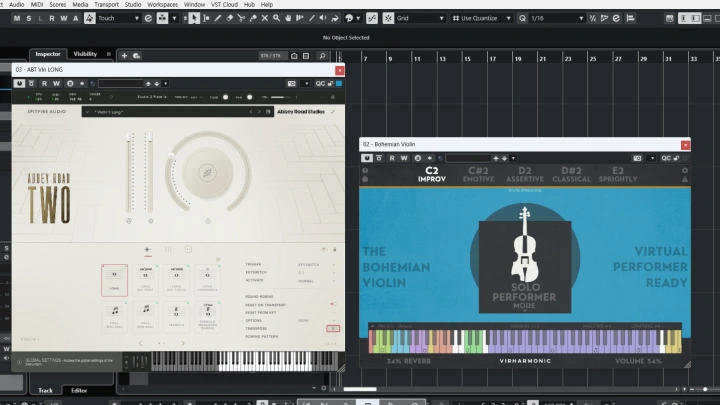Select the Line tool
Image resolution: width=720 pixels, height=405 pixels.
pos(311,18)
